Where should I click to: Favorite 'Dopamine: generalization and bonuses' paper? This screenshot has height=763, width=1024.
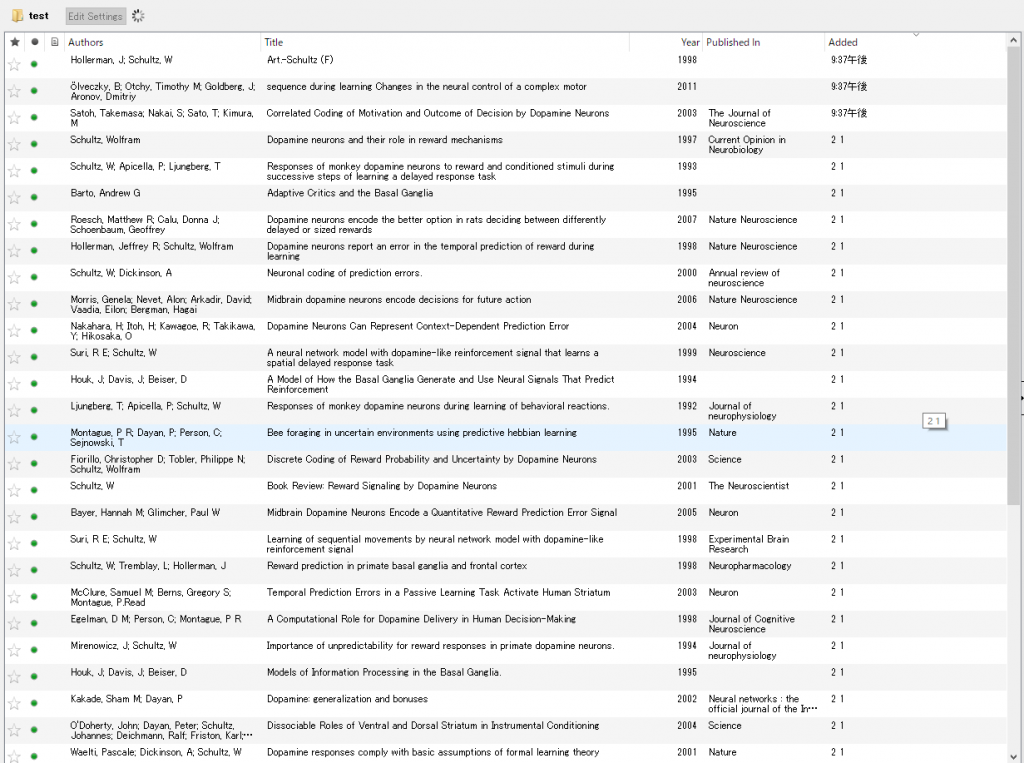pyautogui.click(x=14, y=704)
